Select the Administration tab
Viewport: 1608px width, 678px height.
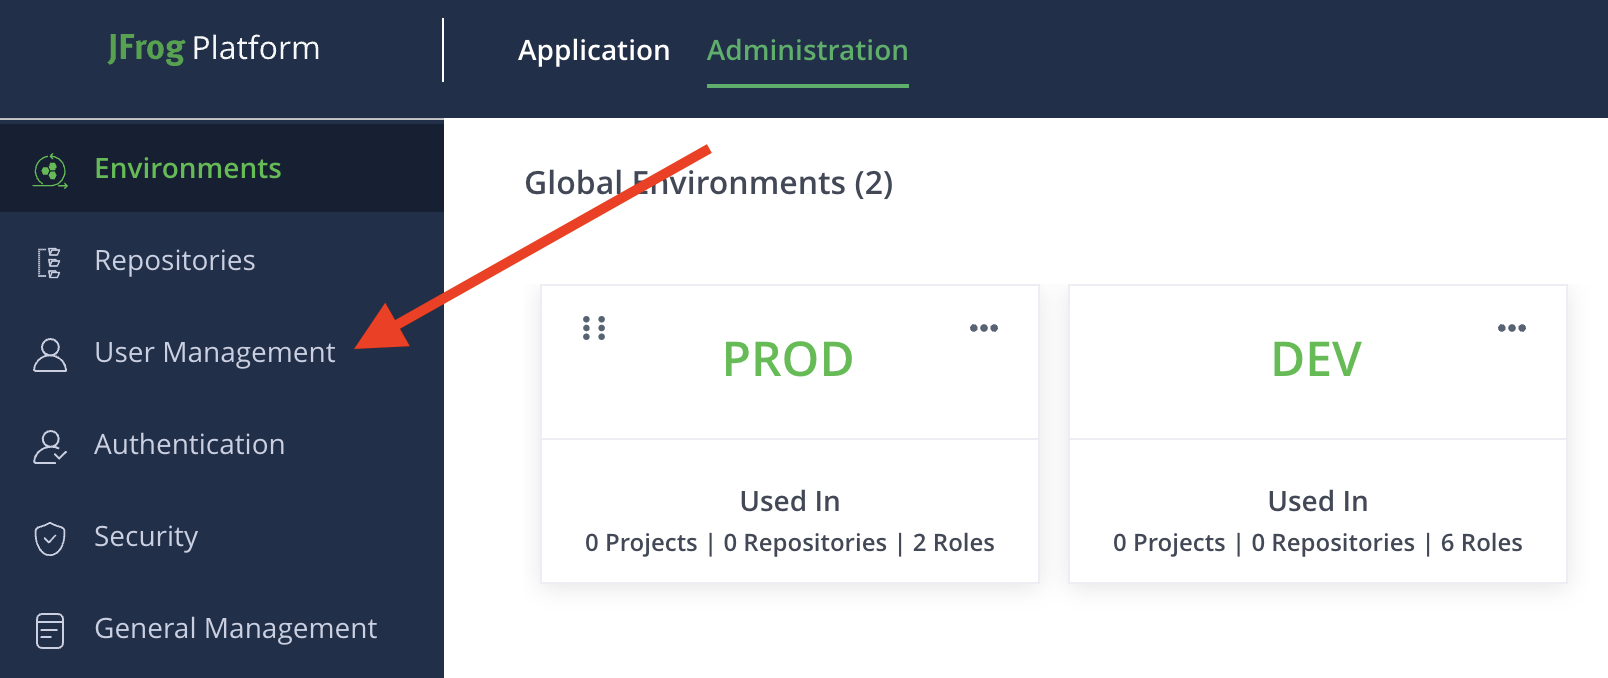coord(807,50)
